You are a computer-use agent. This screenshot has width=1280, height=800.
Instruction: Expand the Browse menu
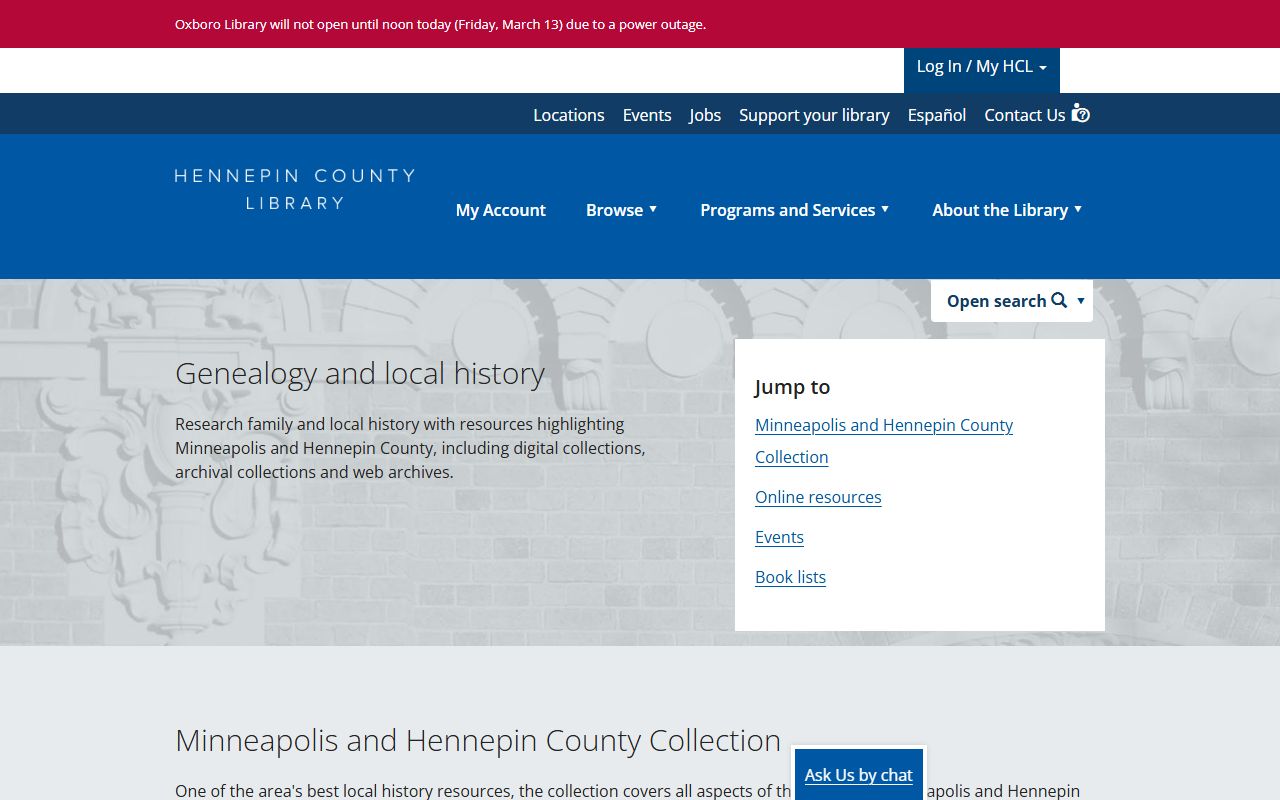point(622,210)
